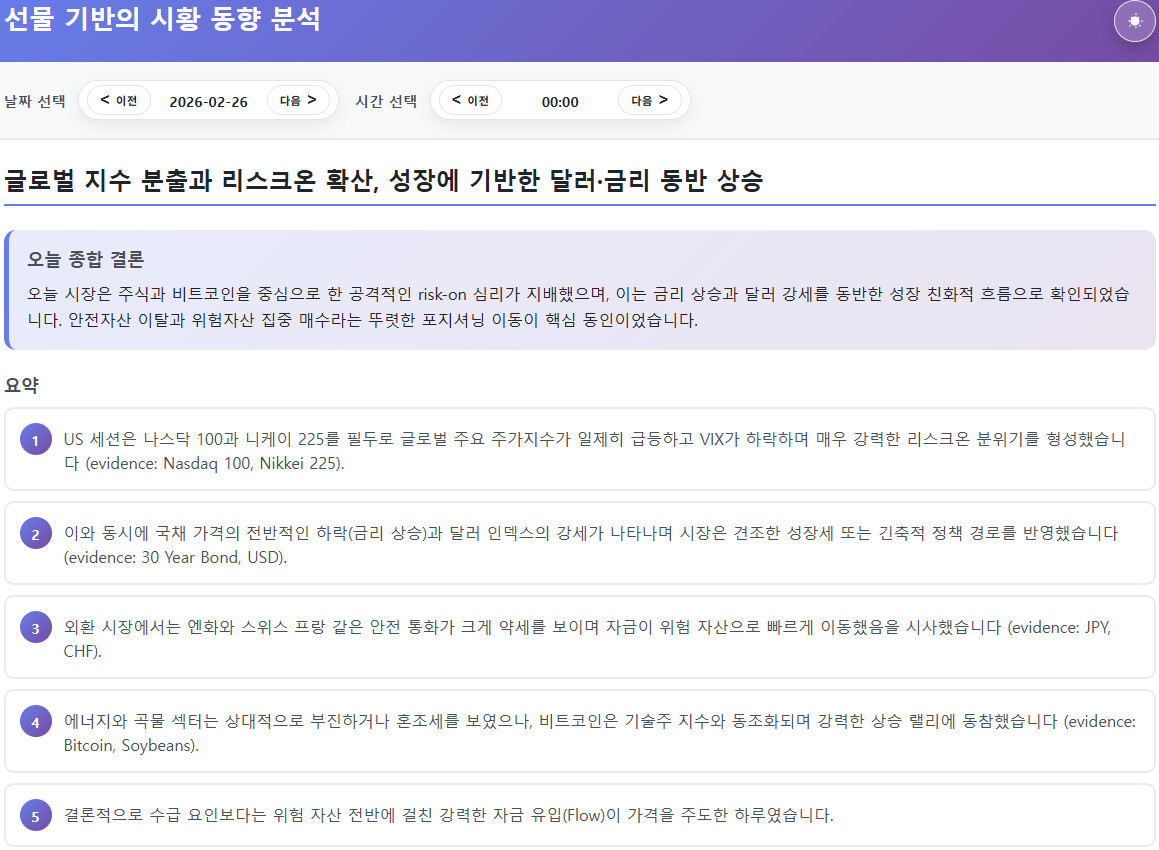Select the number 3 summary badge

[x=35, y=629]
